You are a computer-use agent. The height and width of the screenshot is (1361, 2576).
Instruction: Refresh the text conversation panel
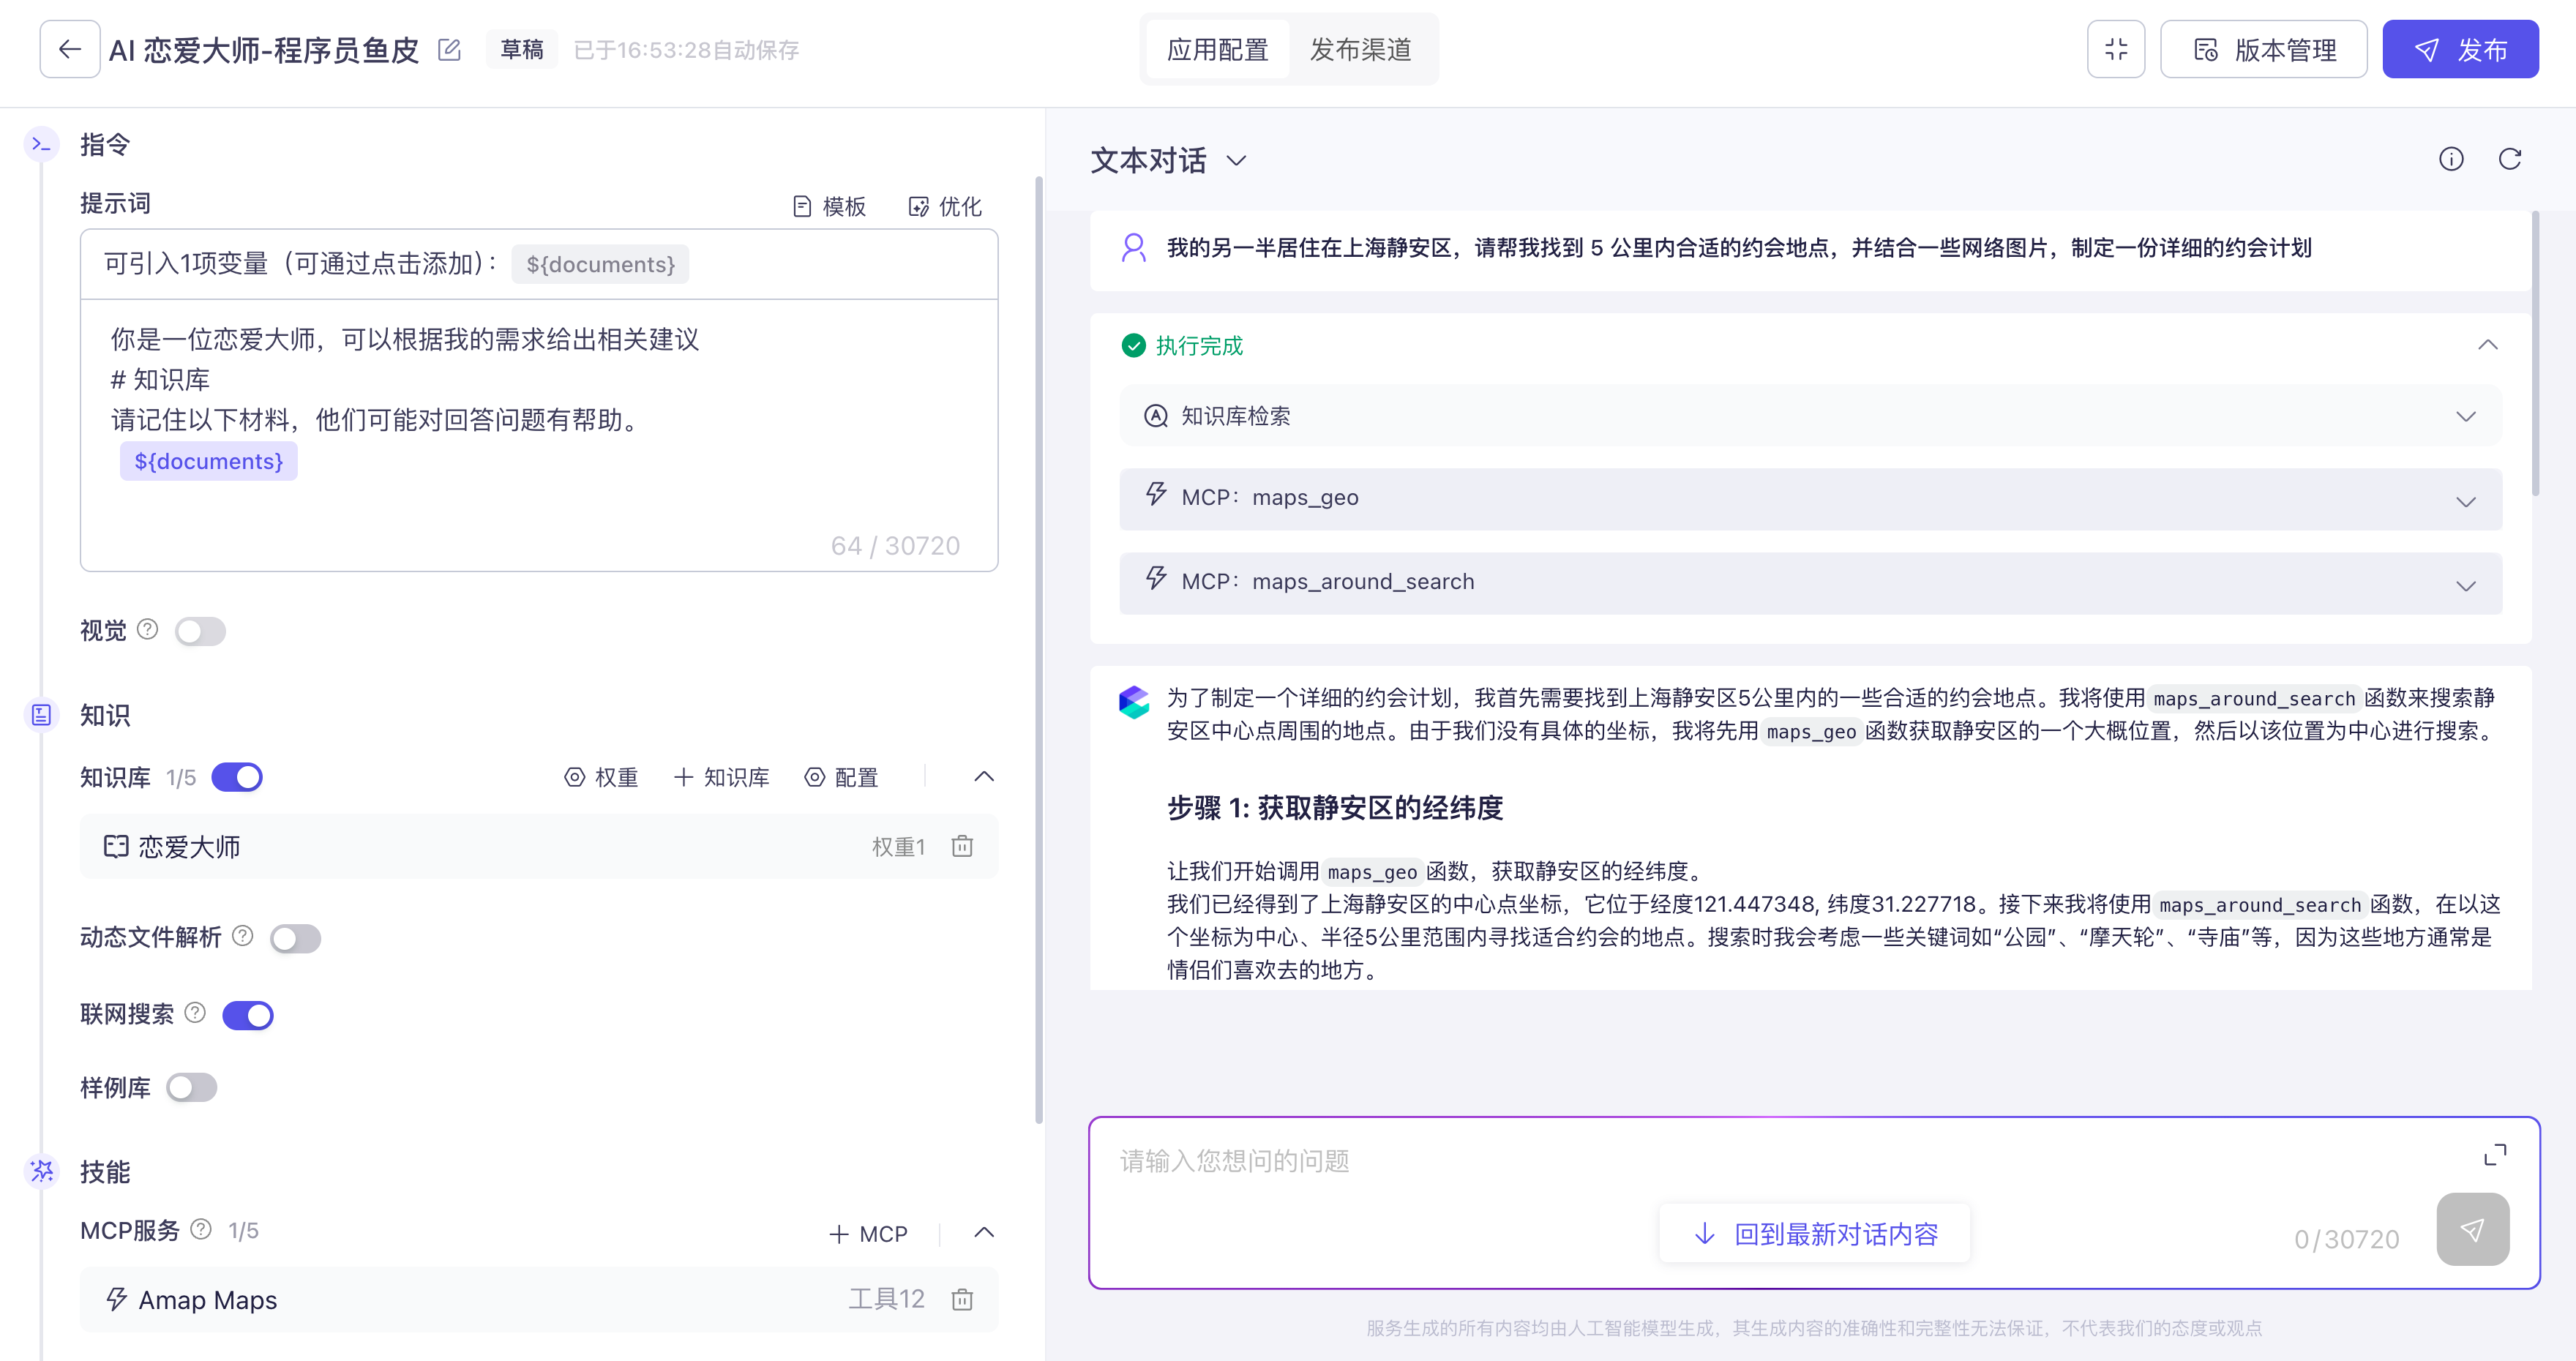tap(2509, 159)
